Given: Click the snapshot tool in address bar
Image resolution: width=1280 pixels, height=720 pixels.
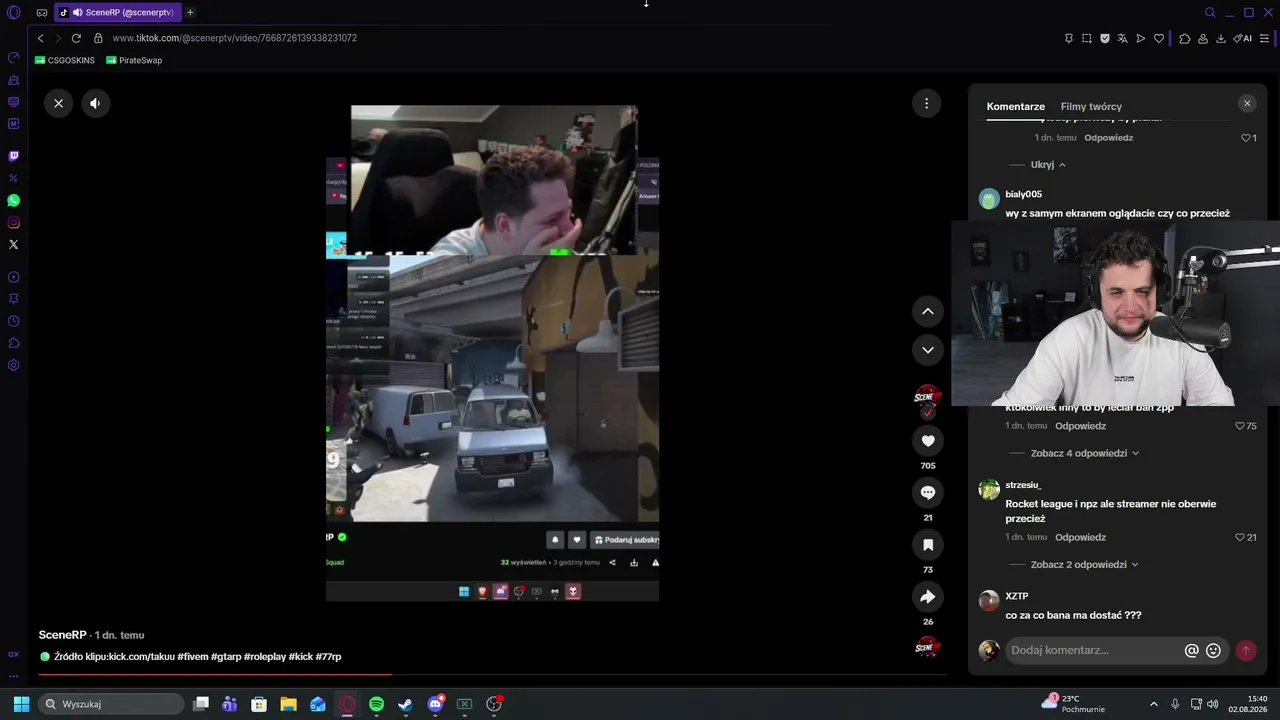Looking at the screenshot, I should tap(1087, 38).
